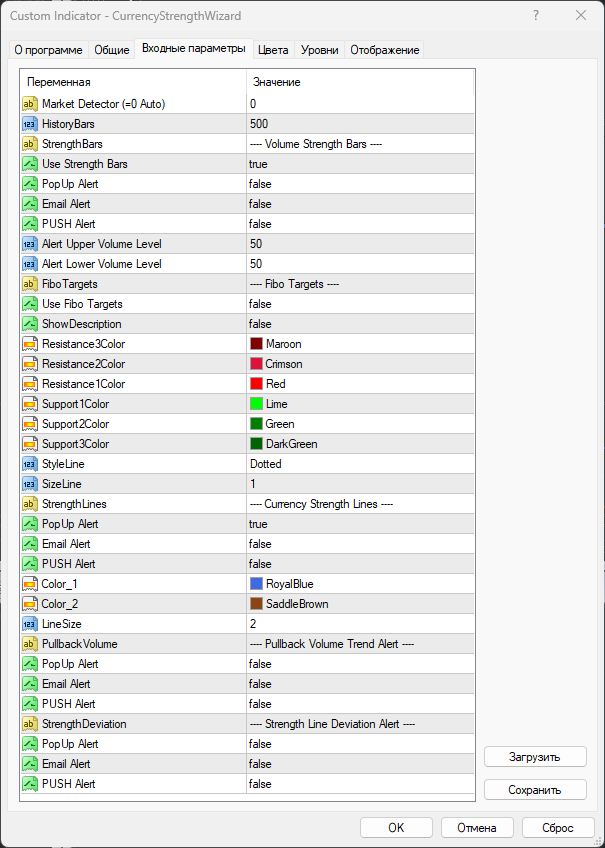Click the Resistance3Color color type icon
This screenshot has height=848, width=605.
29,344
